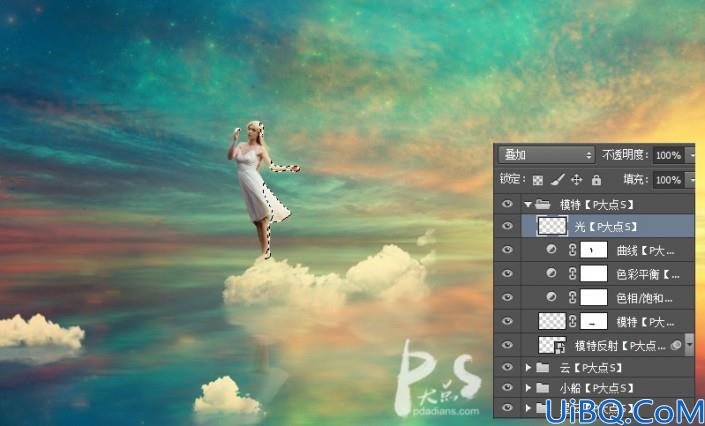Click the layer name 色相/饱和...

tap(644, 298)
